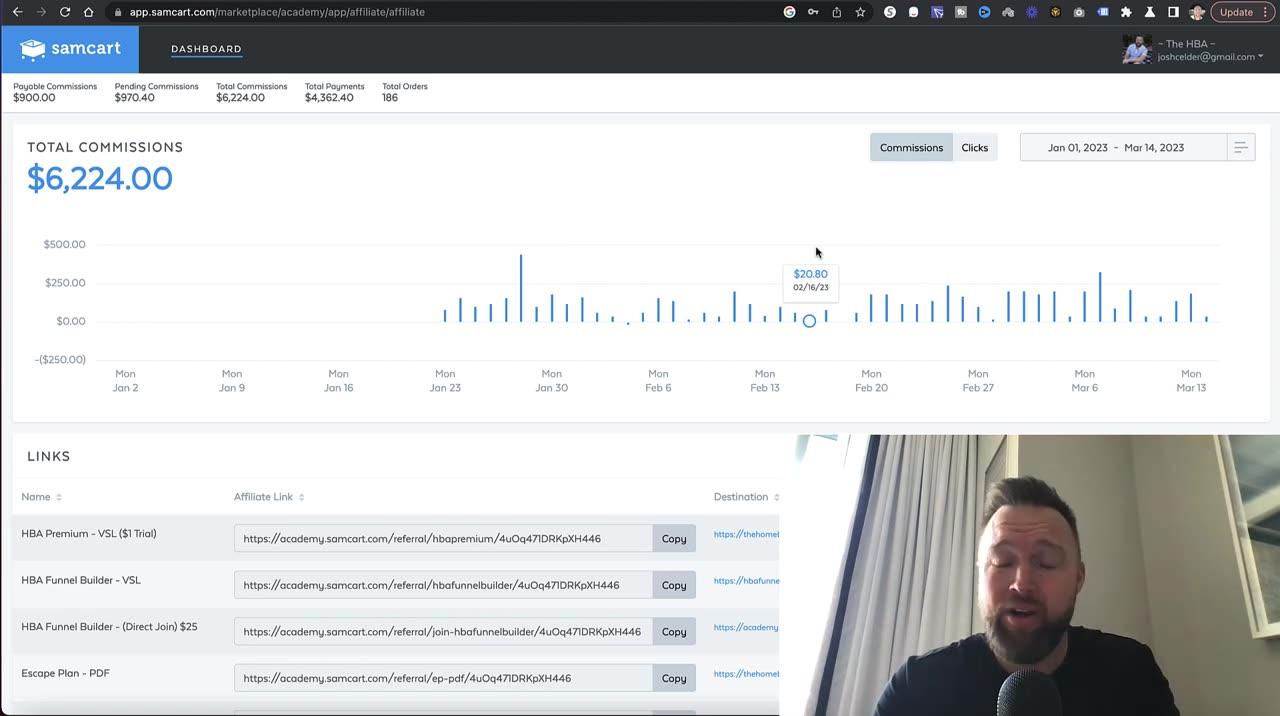Click the Google icon in the address bar
Screen dimensions: 1280x716
tap(789, 12)
